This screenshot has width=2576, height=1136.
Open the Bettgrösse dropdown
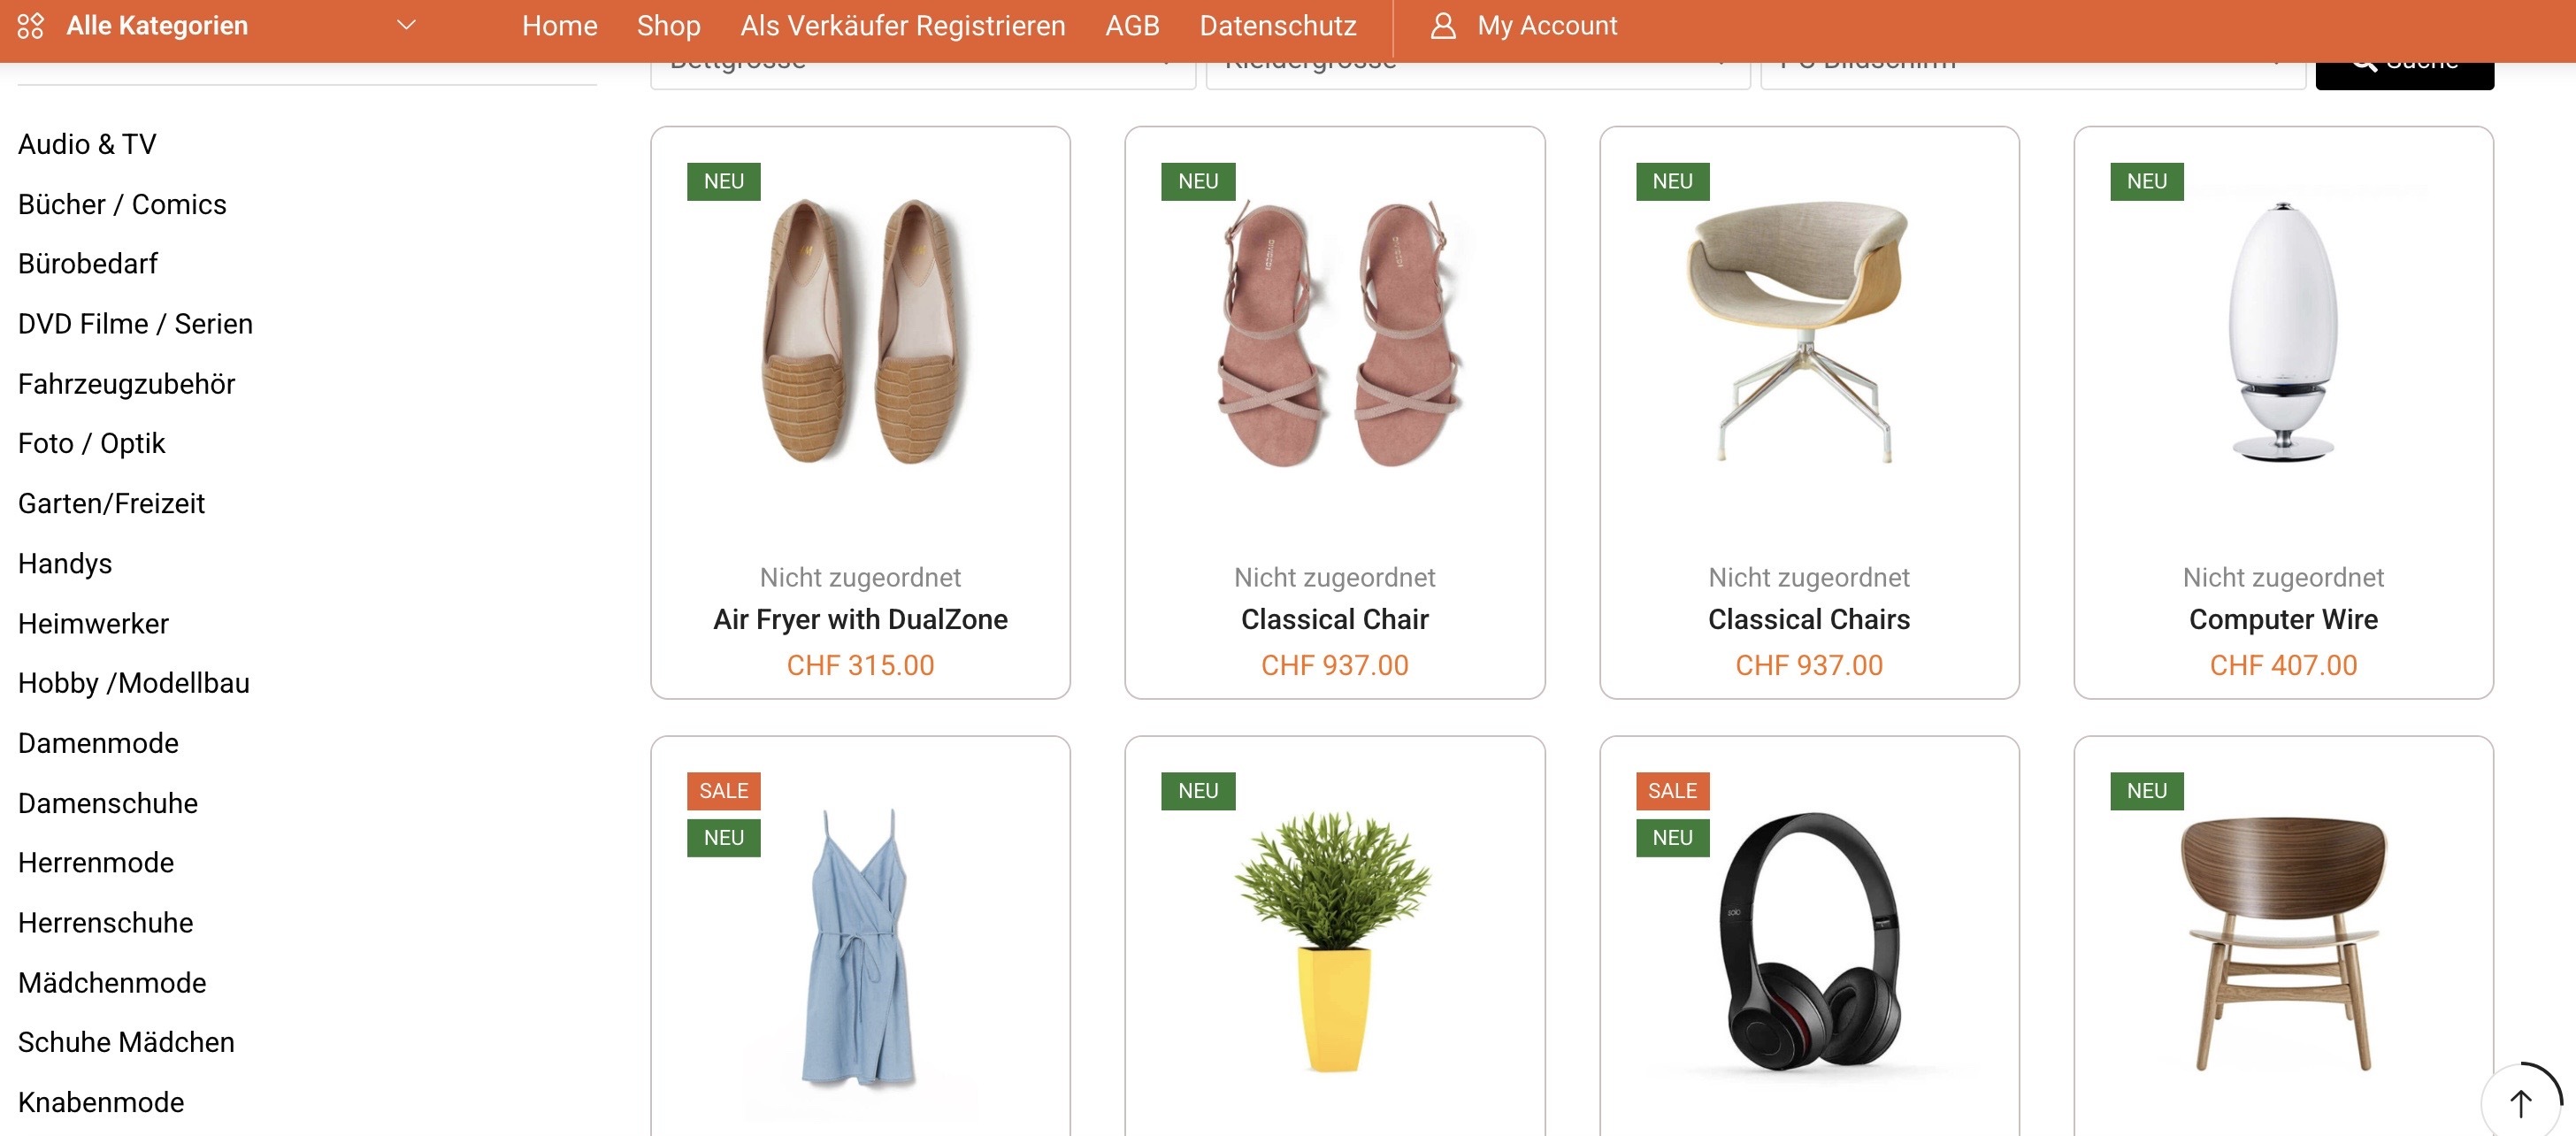(x=922, y=76)
